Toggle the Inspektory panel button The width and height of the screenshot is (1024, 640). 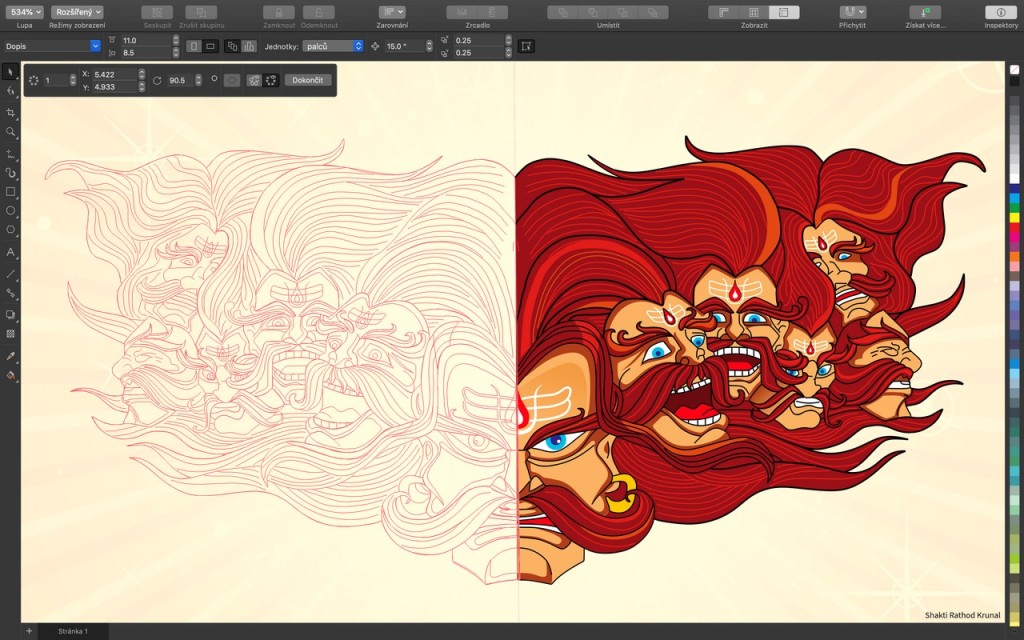coord(1001,12)
